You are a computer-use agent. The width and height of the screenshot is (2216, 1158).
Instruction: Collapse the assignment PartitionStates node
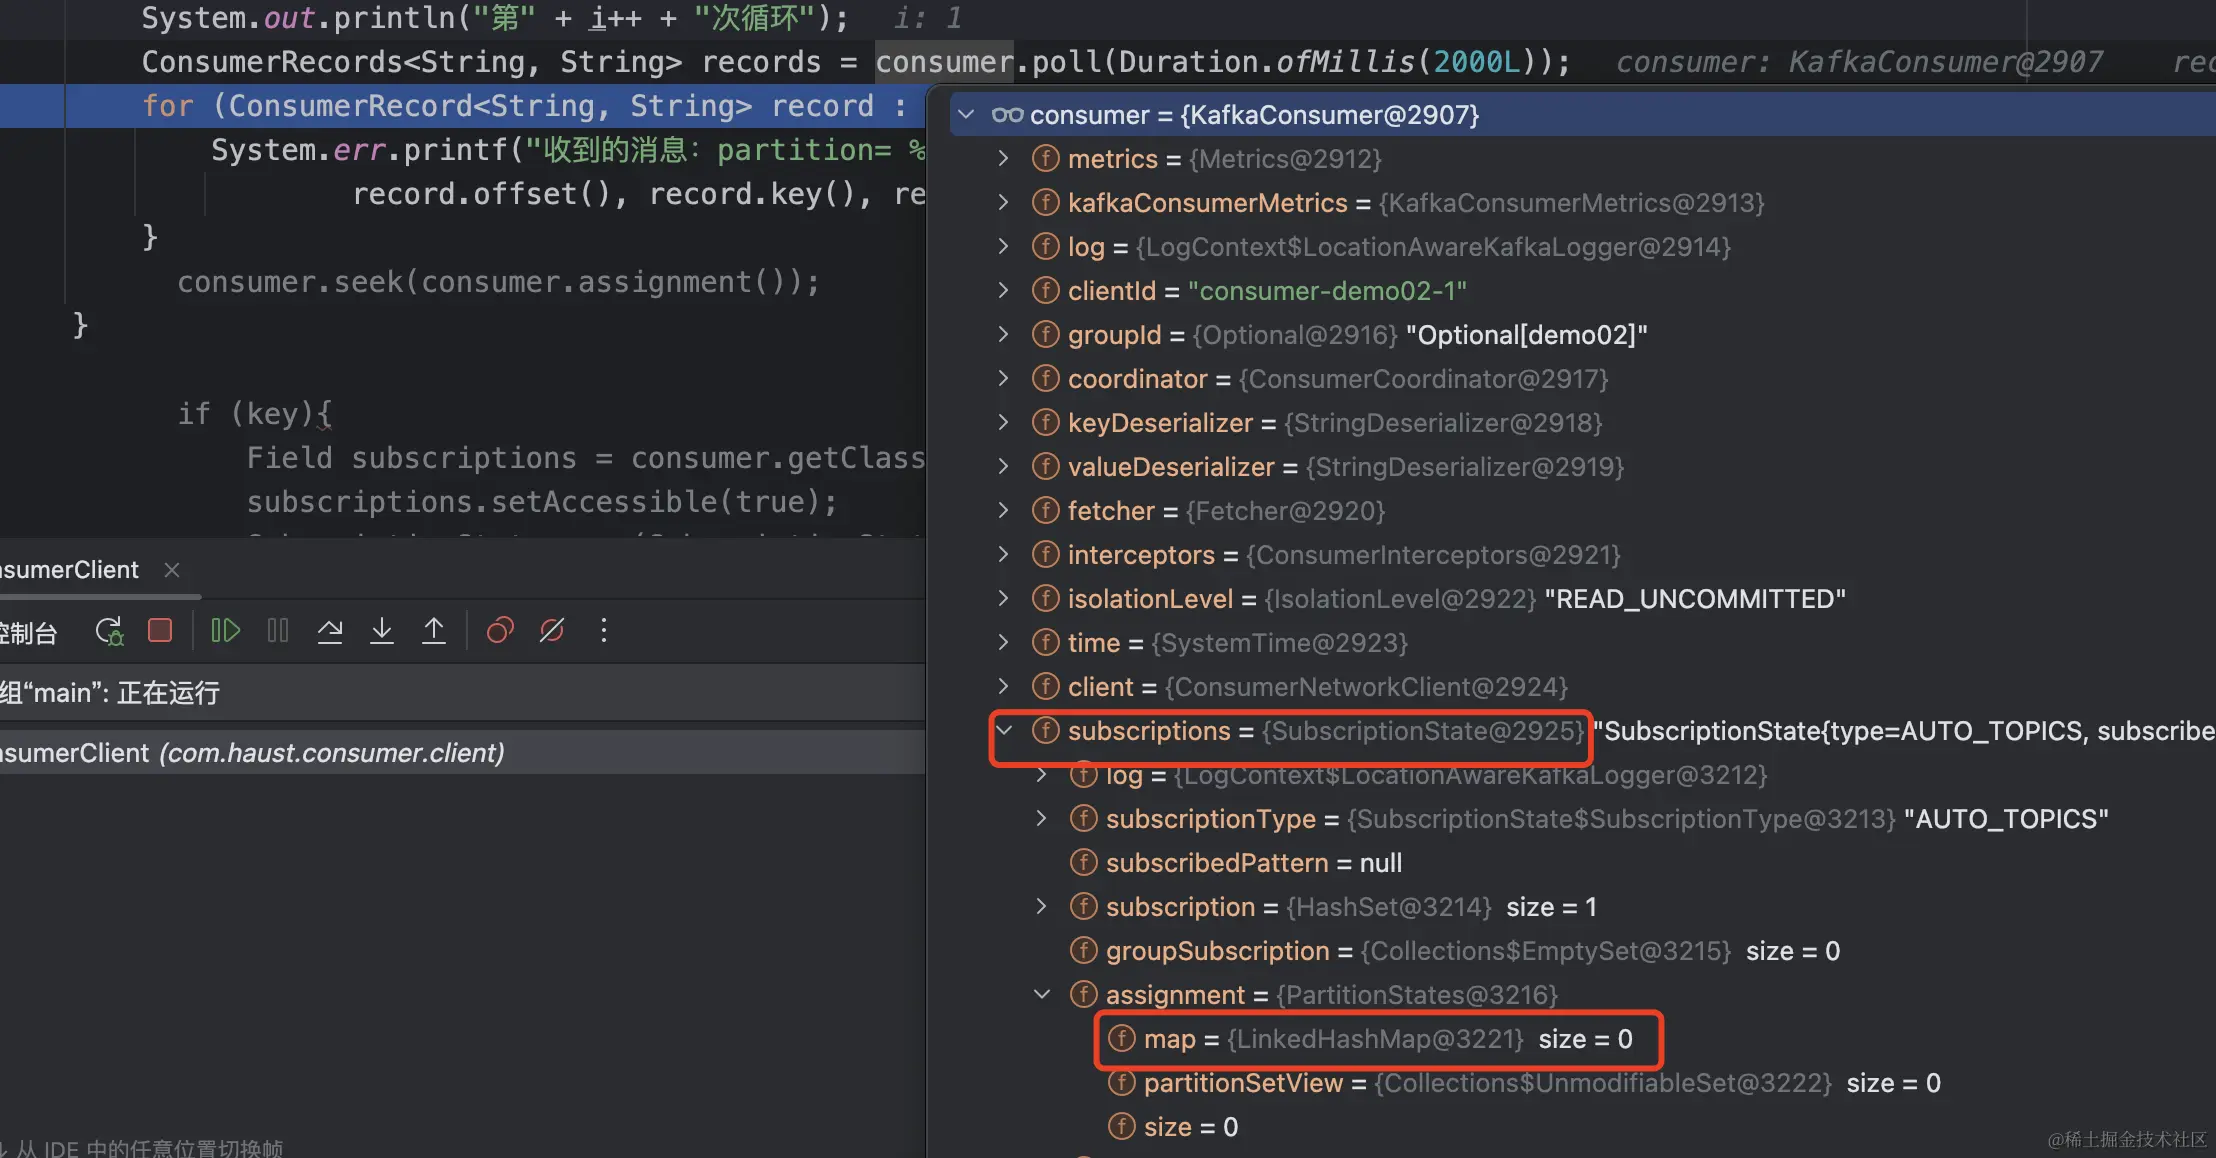pos(1042,995)
